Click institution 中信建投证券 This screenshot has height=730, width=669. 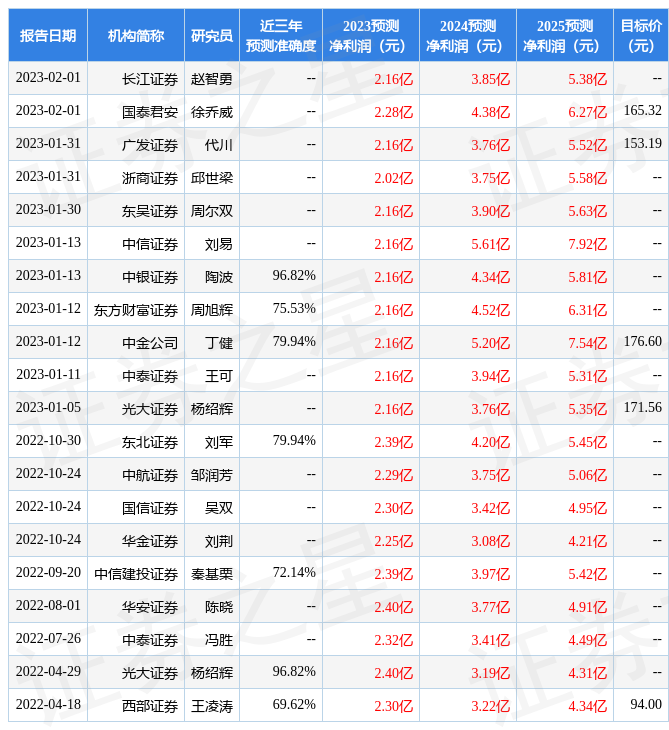(136, 575)
